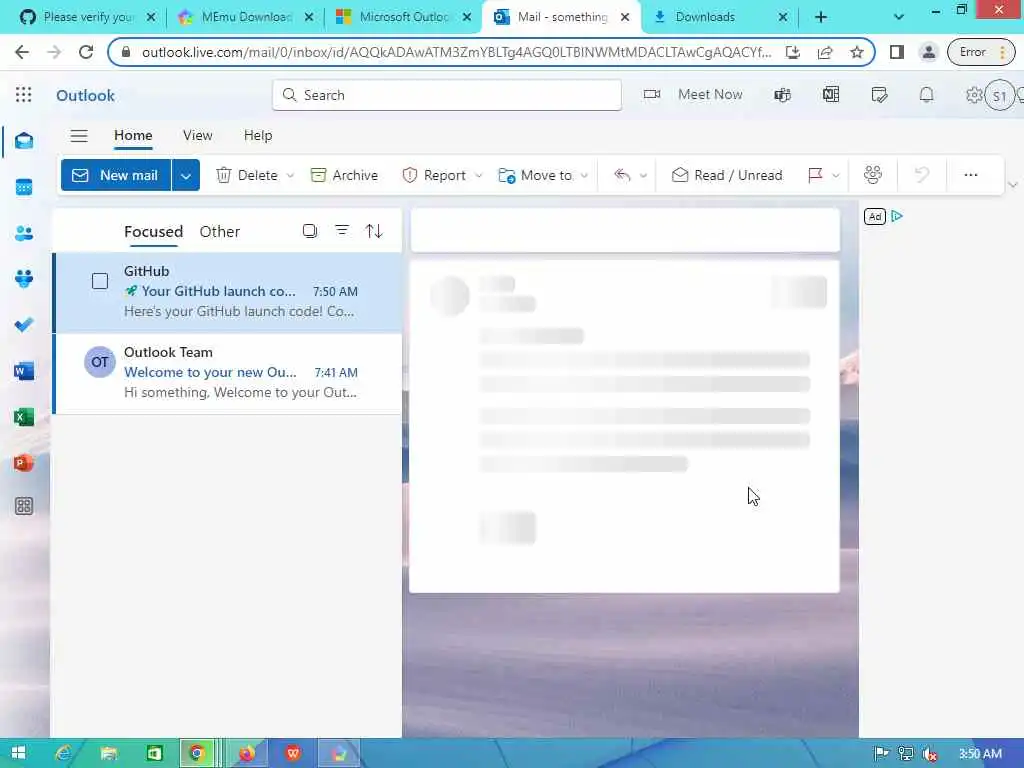The width and height of the screenshot is (1024, 768).
Task: Open Groups in the left rail
Action: (x=24, y=279)
